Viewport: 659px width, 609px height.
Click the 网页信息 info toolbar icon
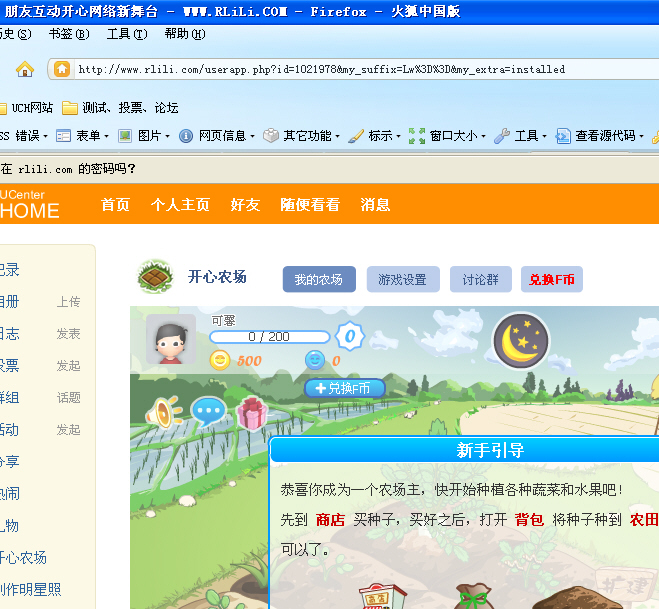(x=186, y=136)
